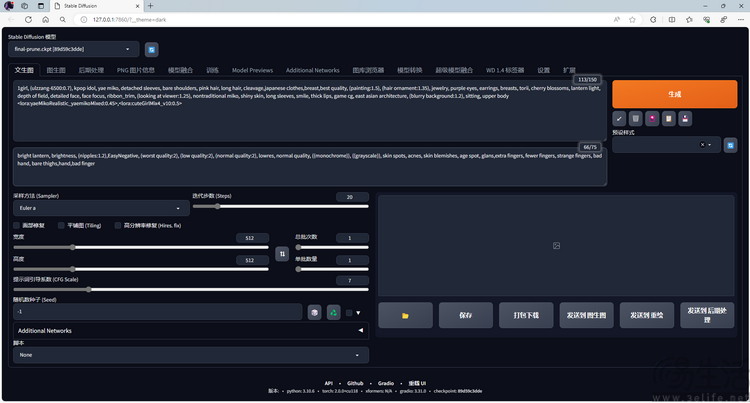Click the orange 生成 generate button

pyautogui.click(x=674, y=94)
